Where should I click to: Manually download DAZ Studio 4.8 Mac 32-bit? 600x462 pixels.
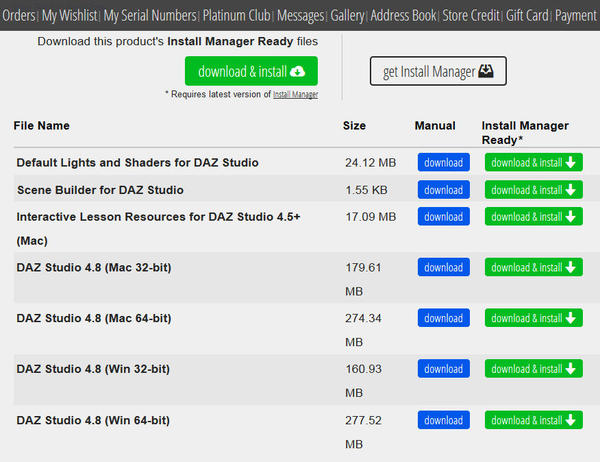point(443,267)
